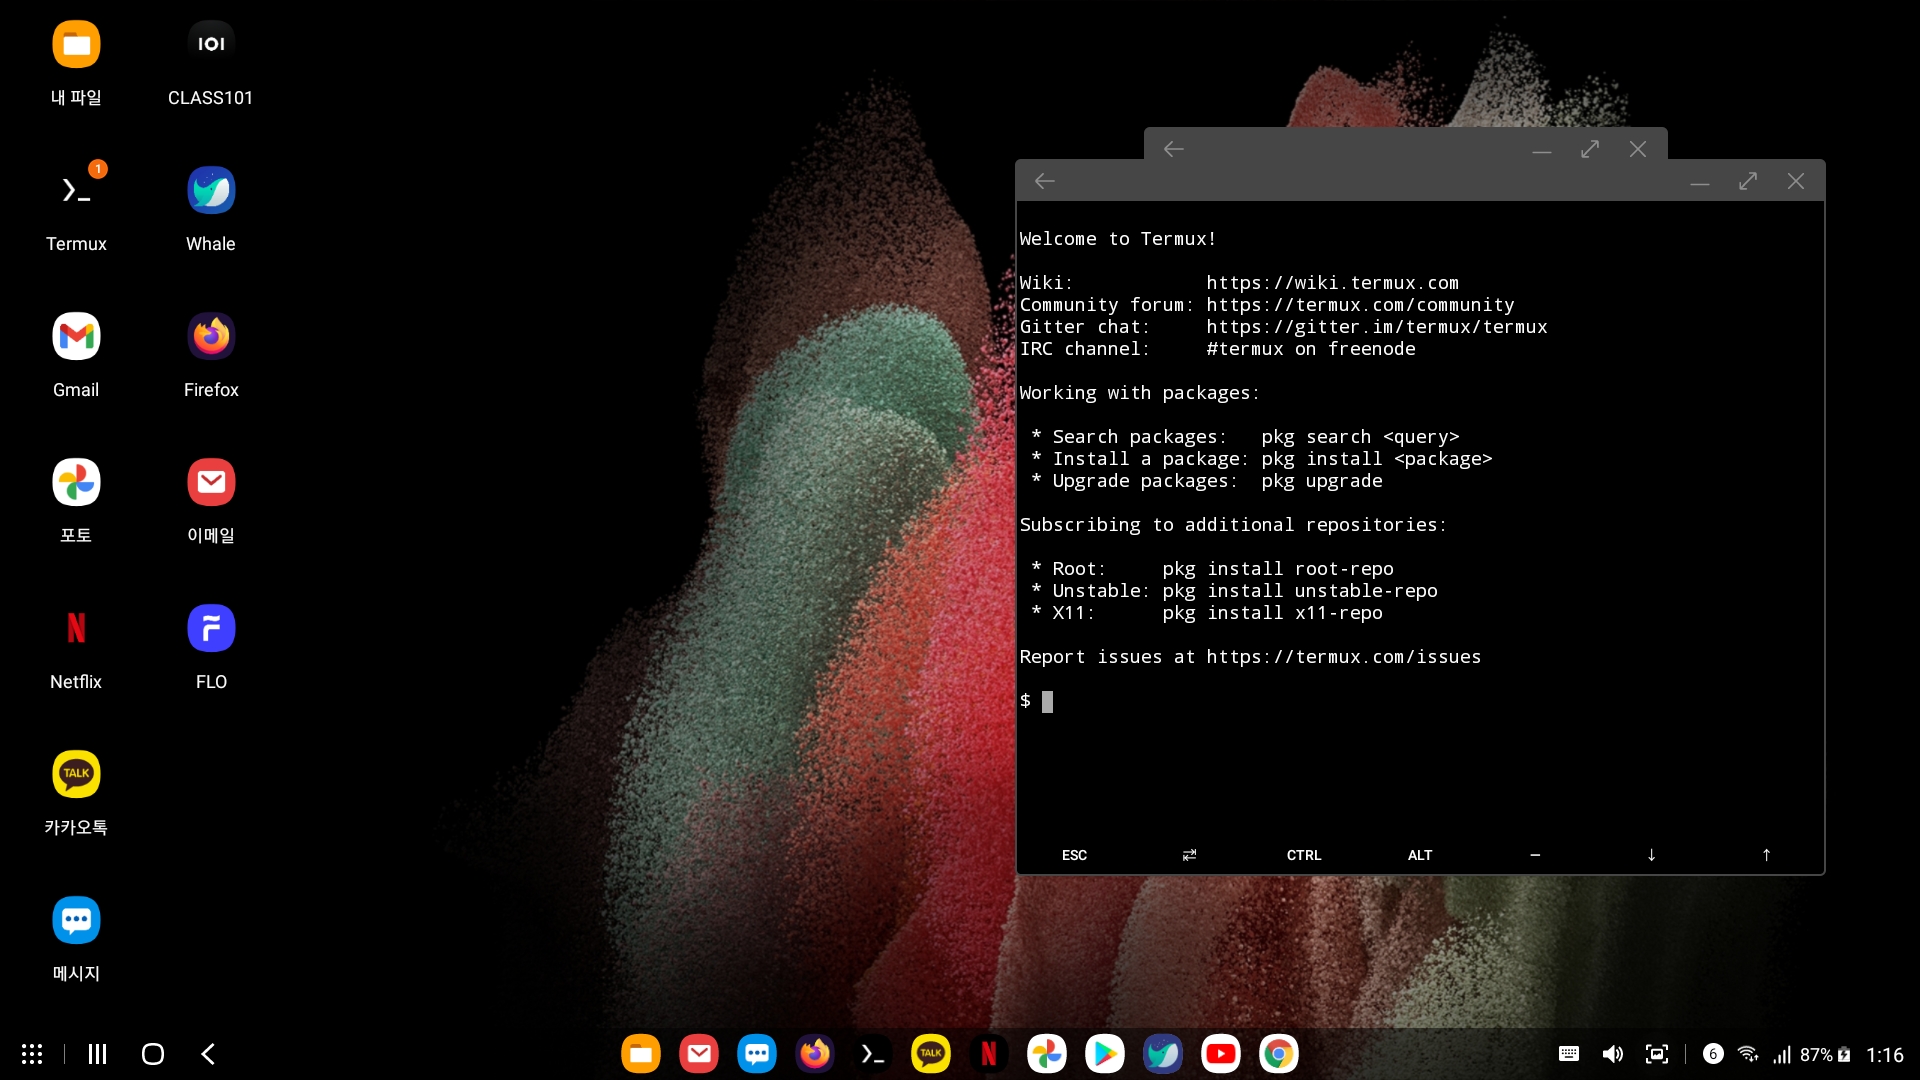
Task: Launch Netflix desktop shortcut
Action: pyautogui.click(x=76, y=628)
